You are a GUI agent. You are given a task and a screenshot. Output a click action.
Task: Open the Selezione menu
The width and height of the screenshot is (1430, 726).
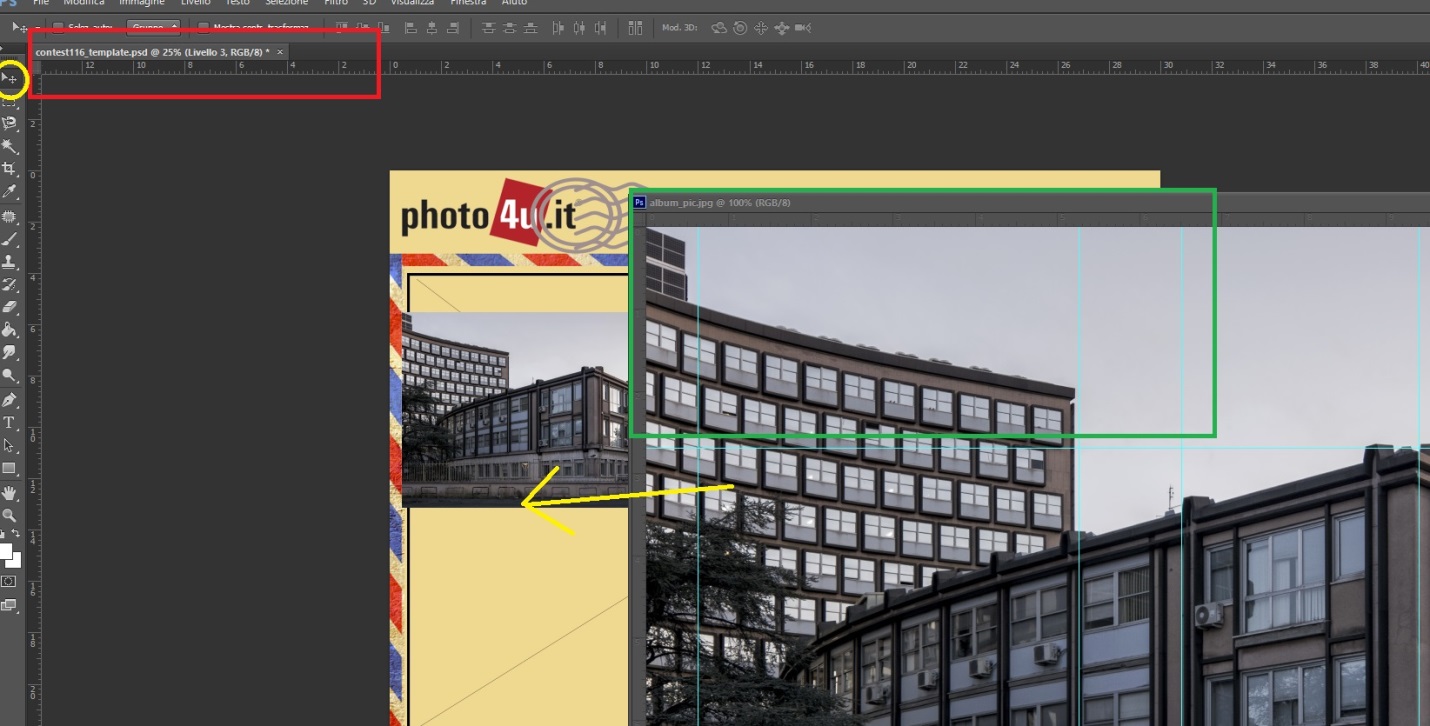287,3
